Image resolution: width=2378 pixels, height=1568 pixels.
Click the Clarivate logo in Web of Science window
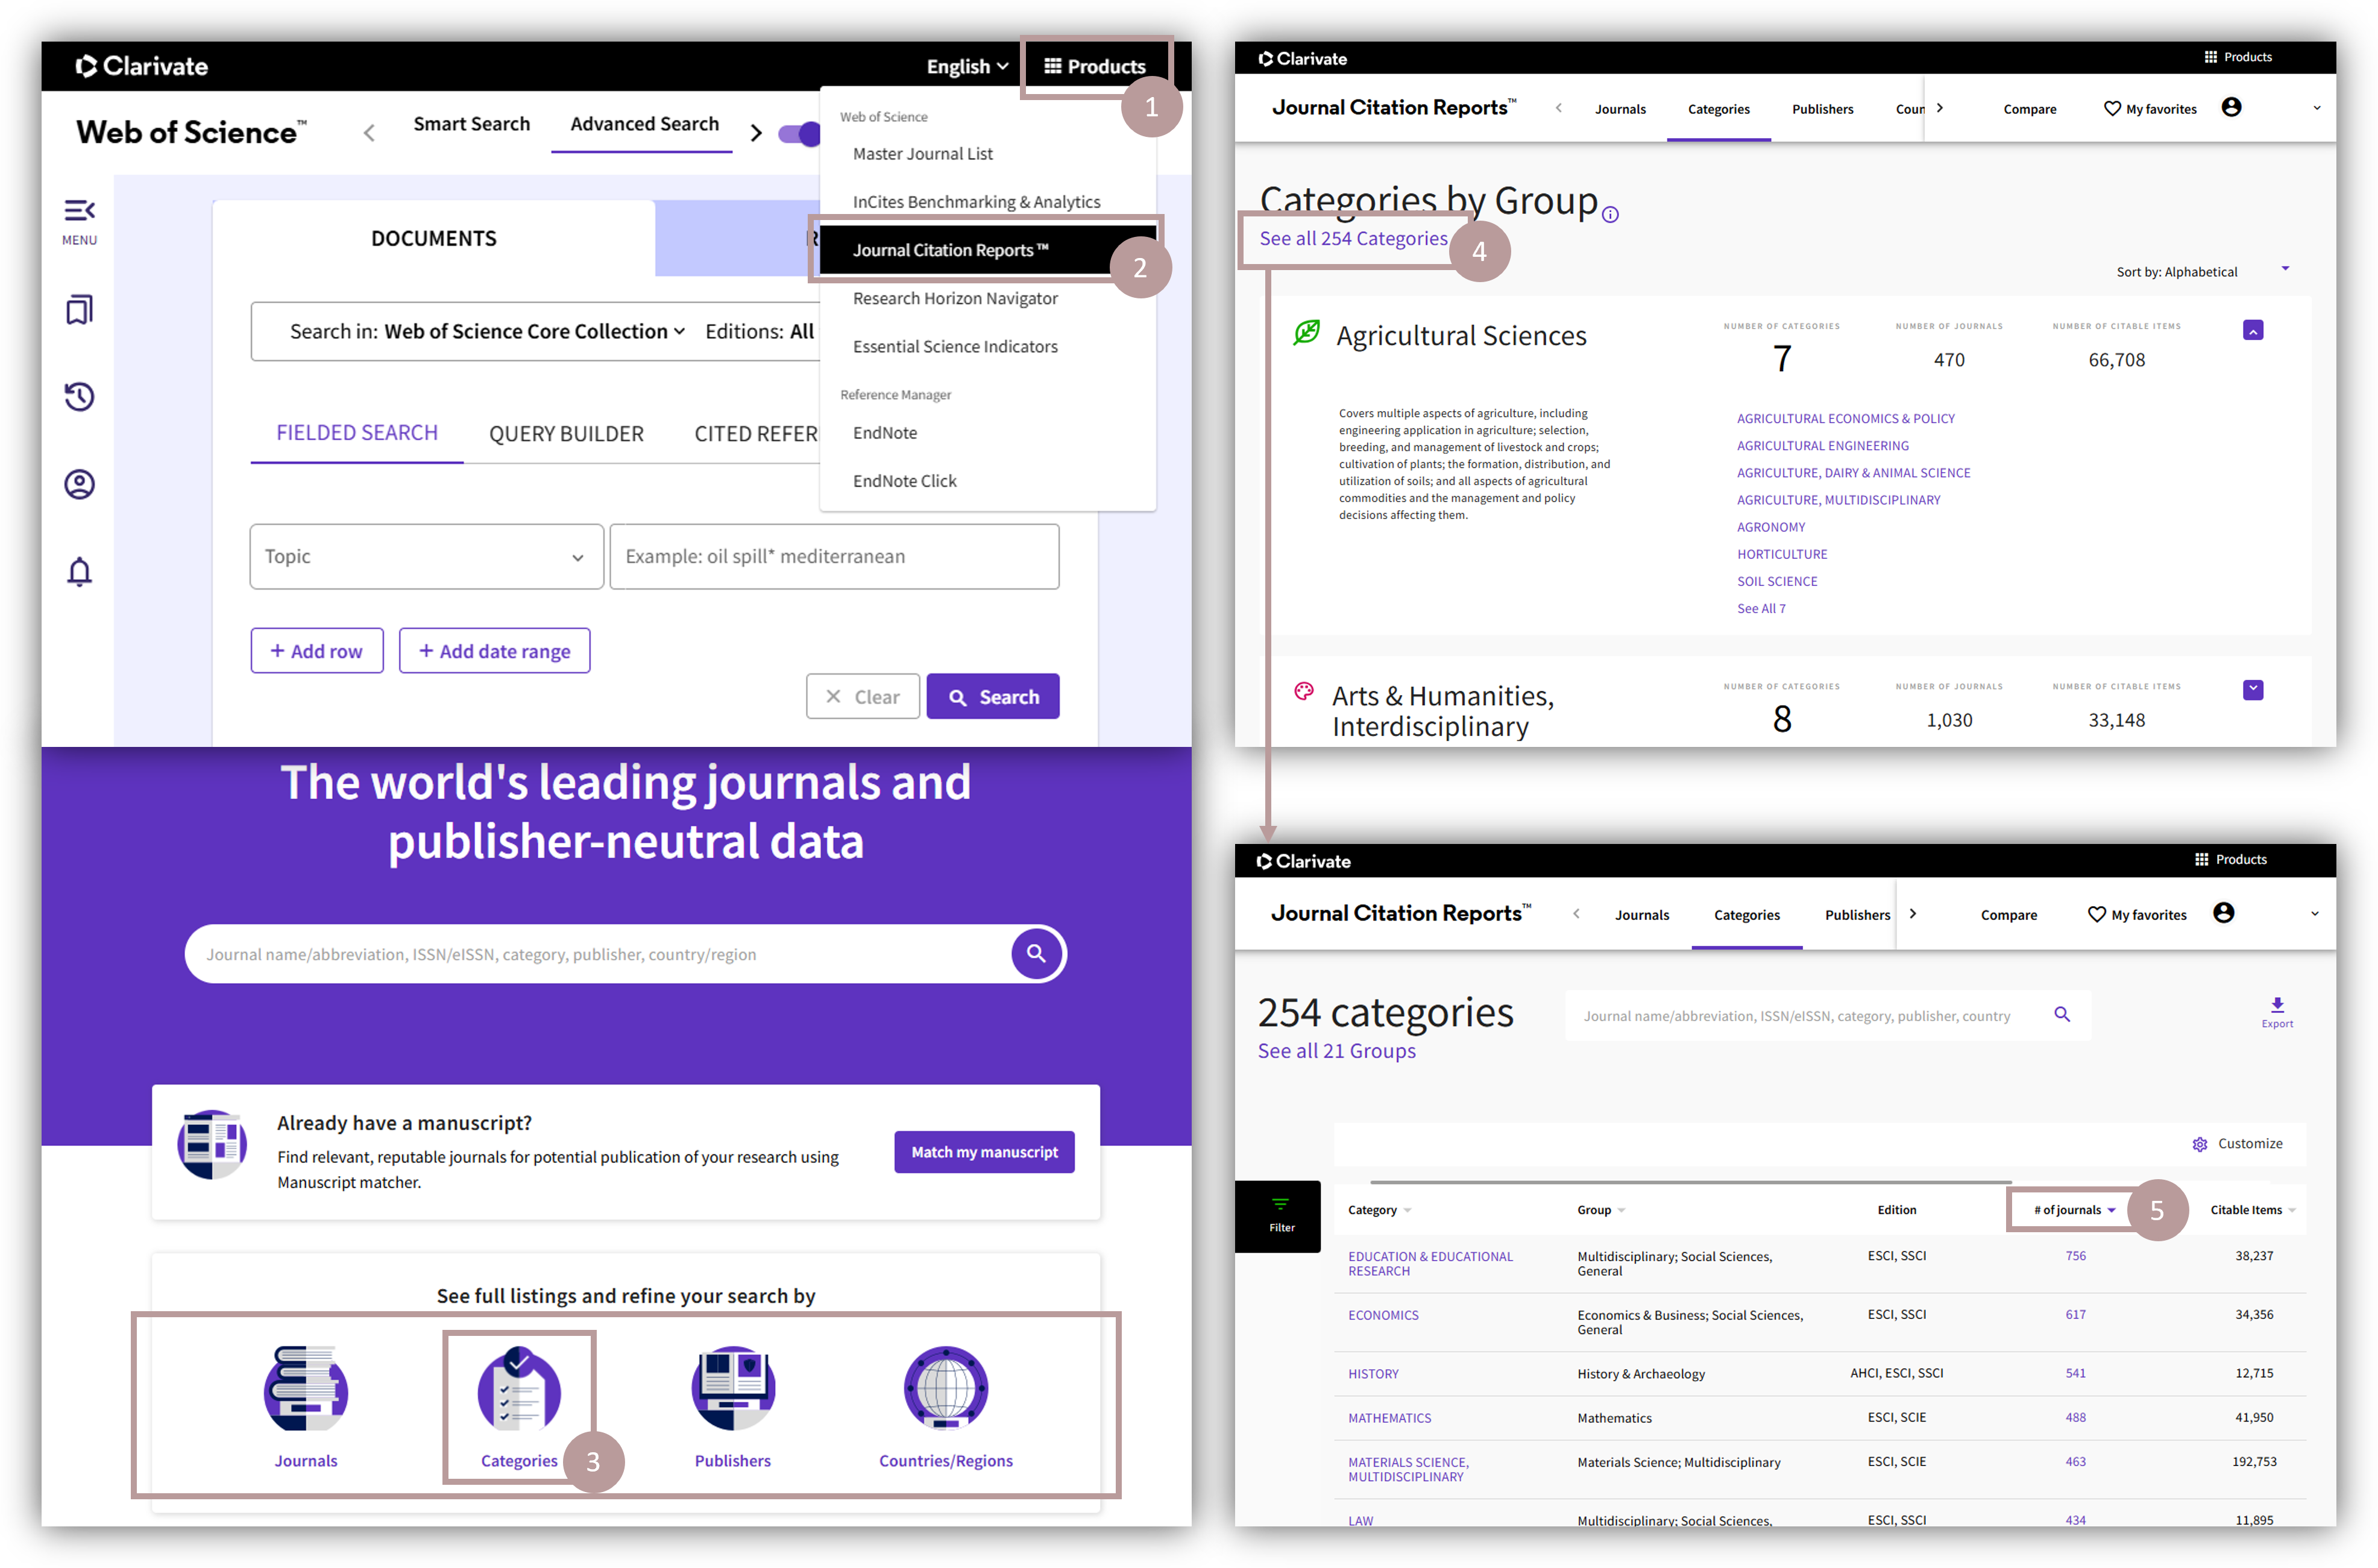coord(142,66)
